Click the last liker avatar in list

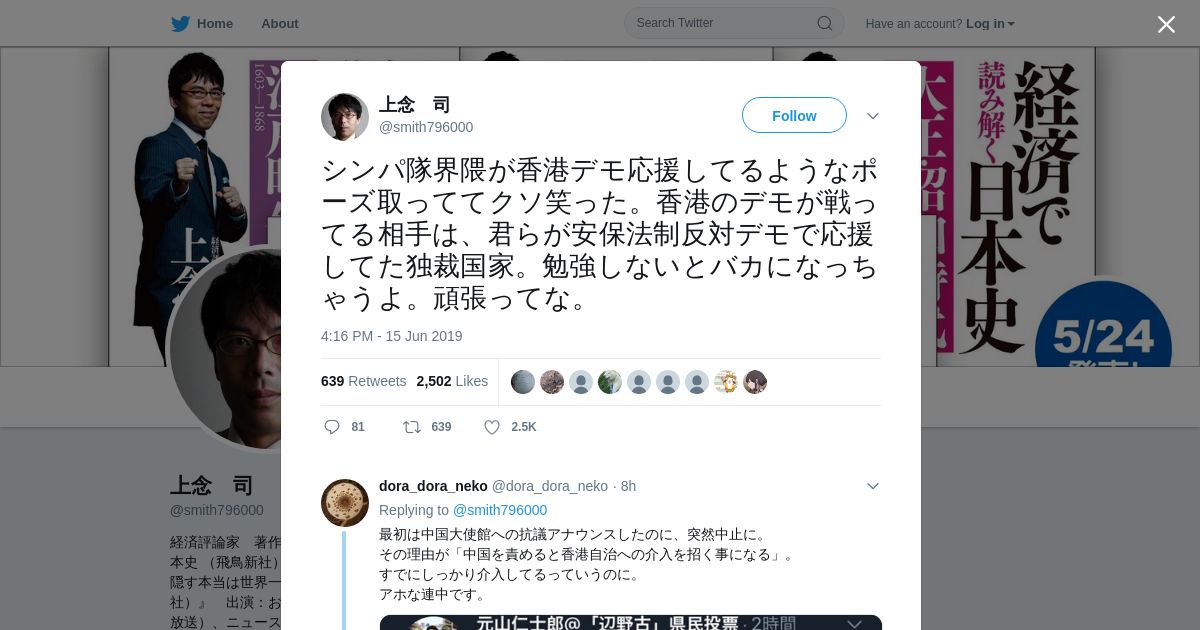(755, 382)
